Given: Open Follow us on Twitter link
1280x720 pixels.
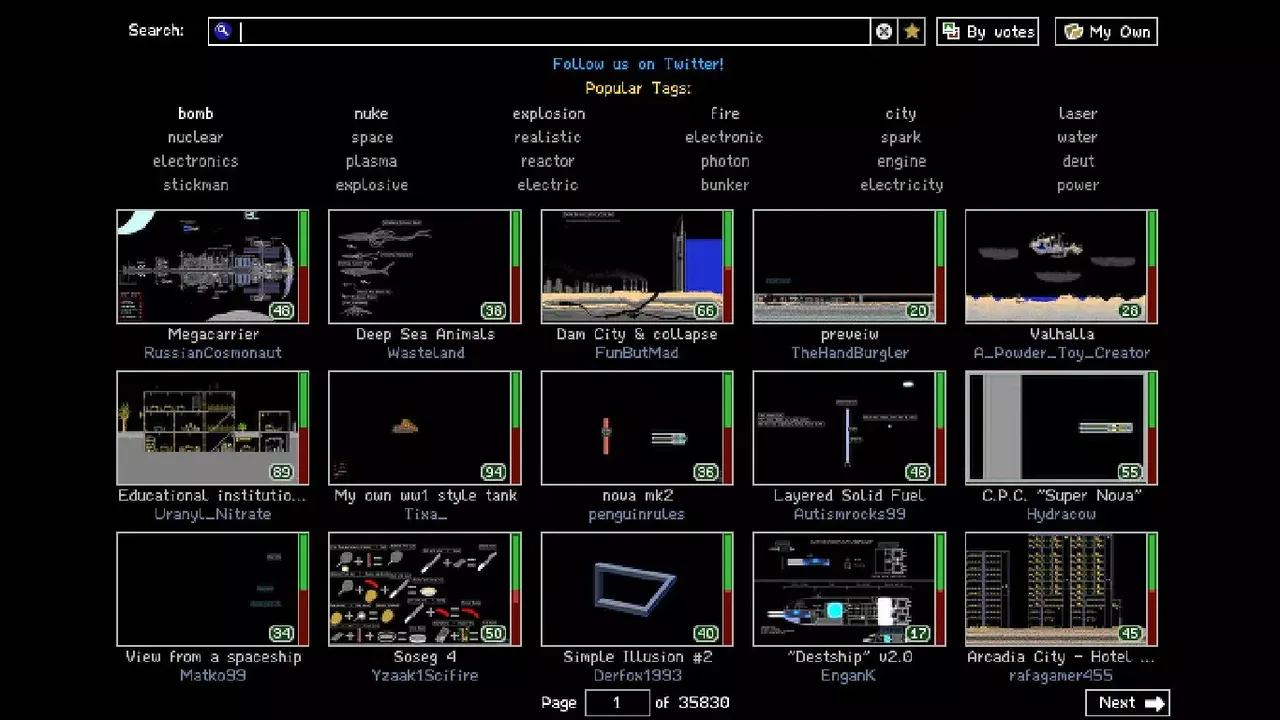Looking at the screenshot, I should click(x=638, y=64).
